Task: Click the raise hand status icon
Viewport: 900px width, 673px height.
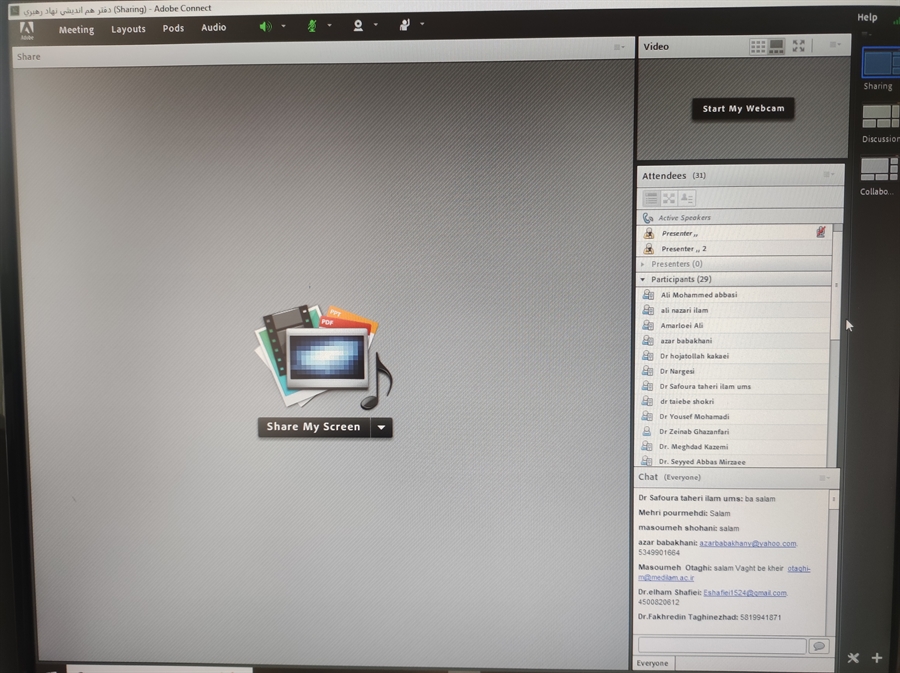Action: 405,25
